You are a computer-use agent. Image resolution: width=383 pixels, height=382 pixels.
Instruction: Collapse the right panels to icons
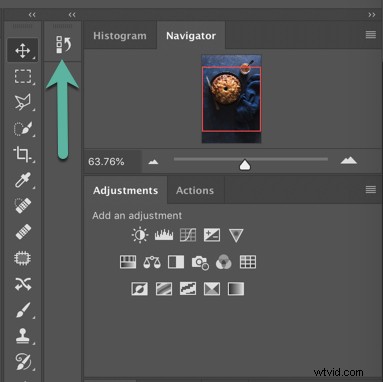[x=372, y=15]
